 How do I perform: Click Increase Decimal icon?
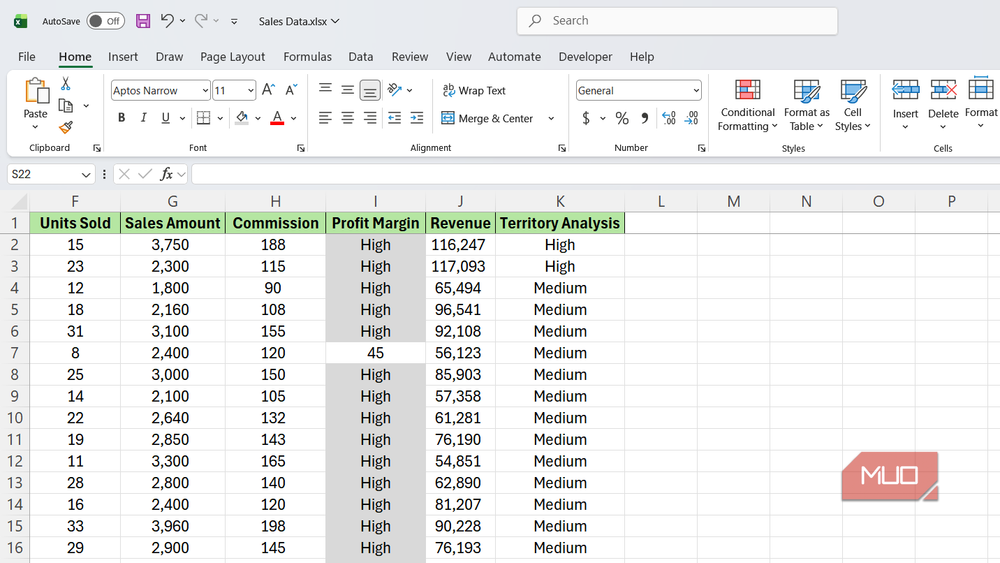tap(669, 118)
